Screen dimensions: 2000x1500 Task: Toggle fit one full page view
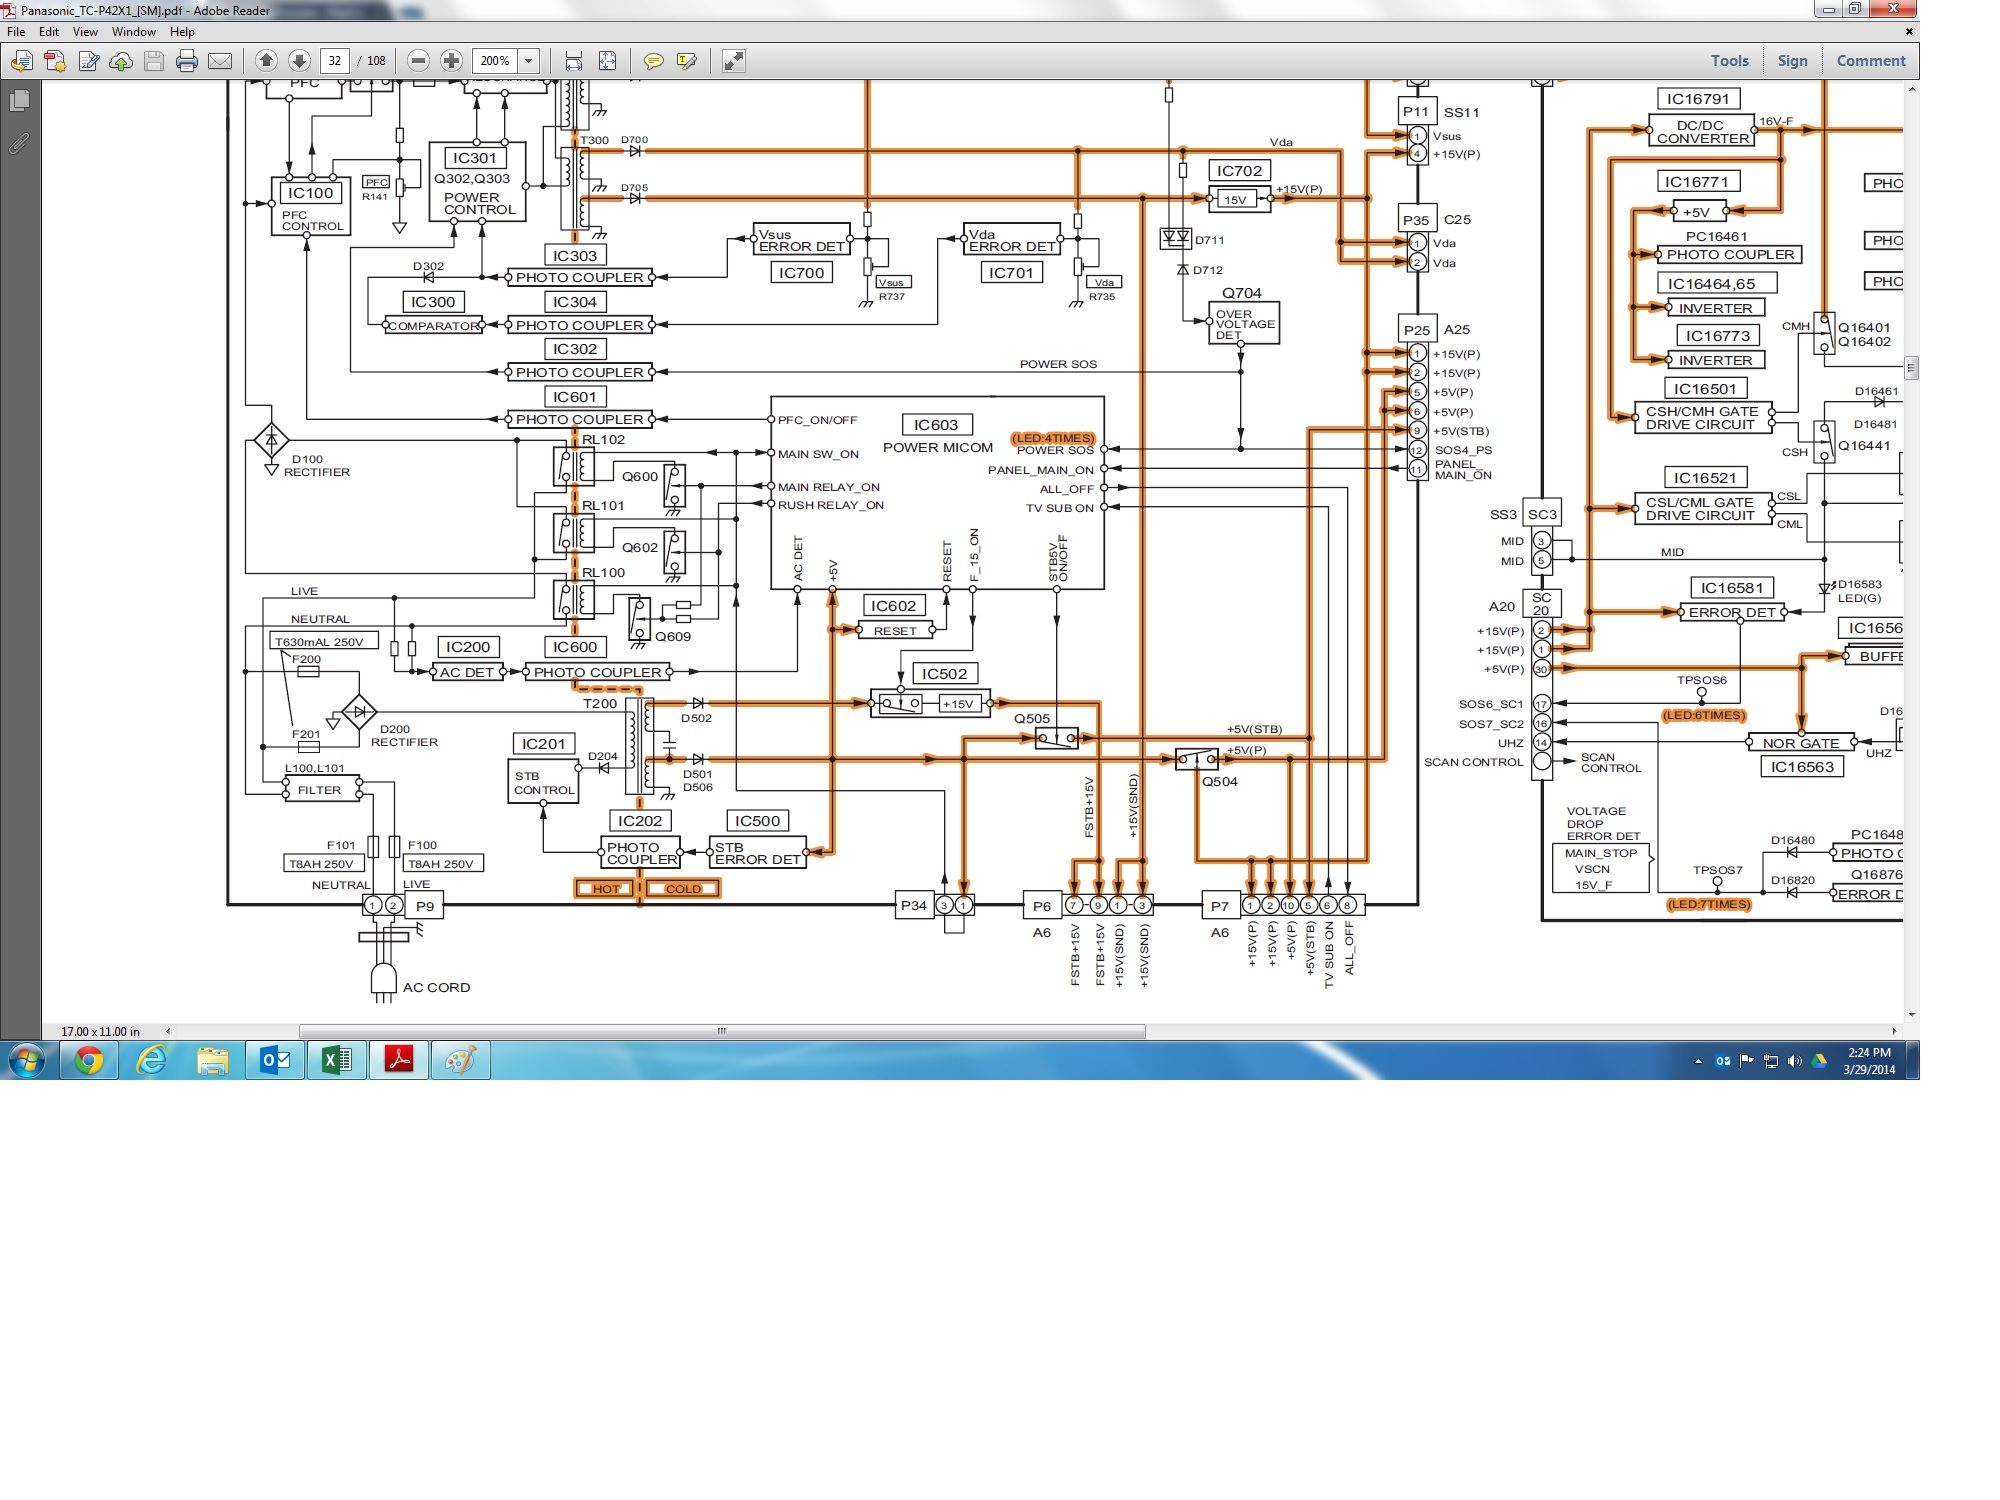click(607, 61)
